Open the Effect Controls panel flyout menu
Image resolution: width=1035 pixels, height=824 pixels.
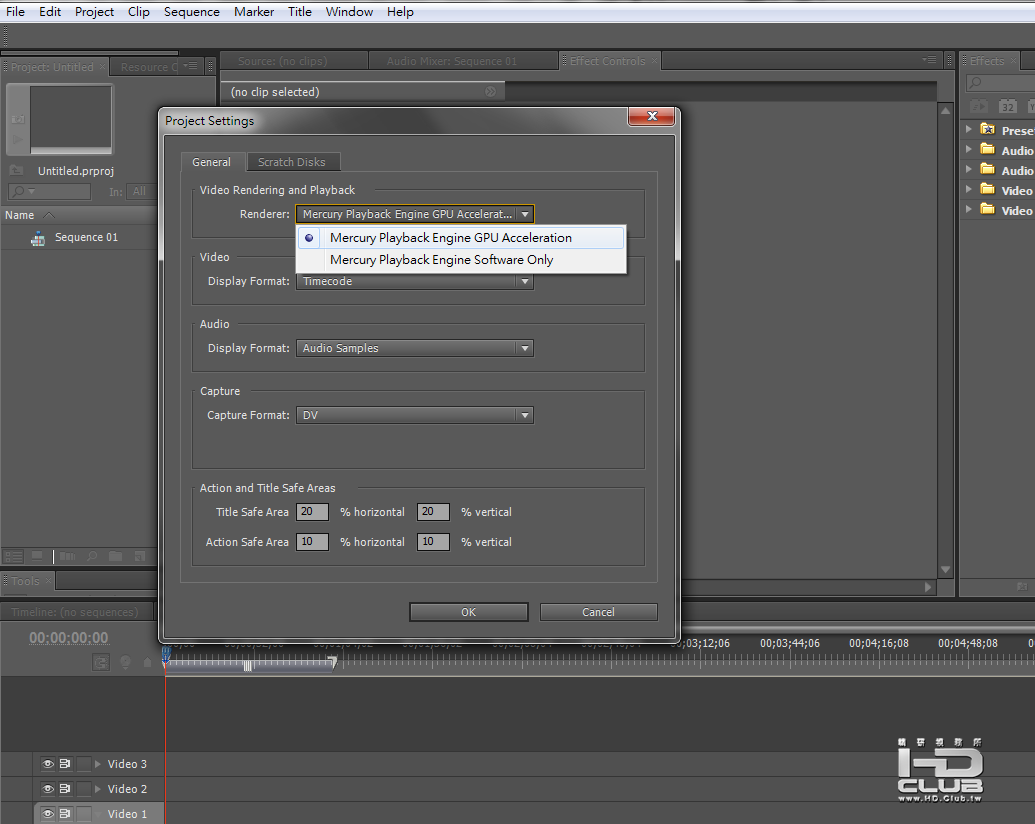pos(929,60)
